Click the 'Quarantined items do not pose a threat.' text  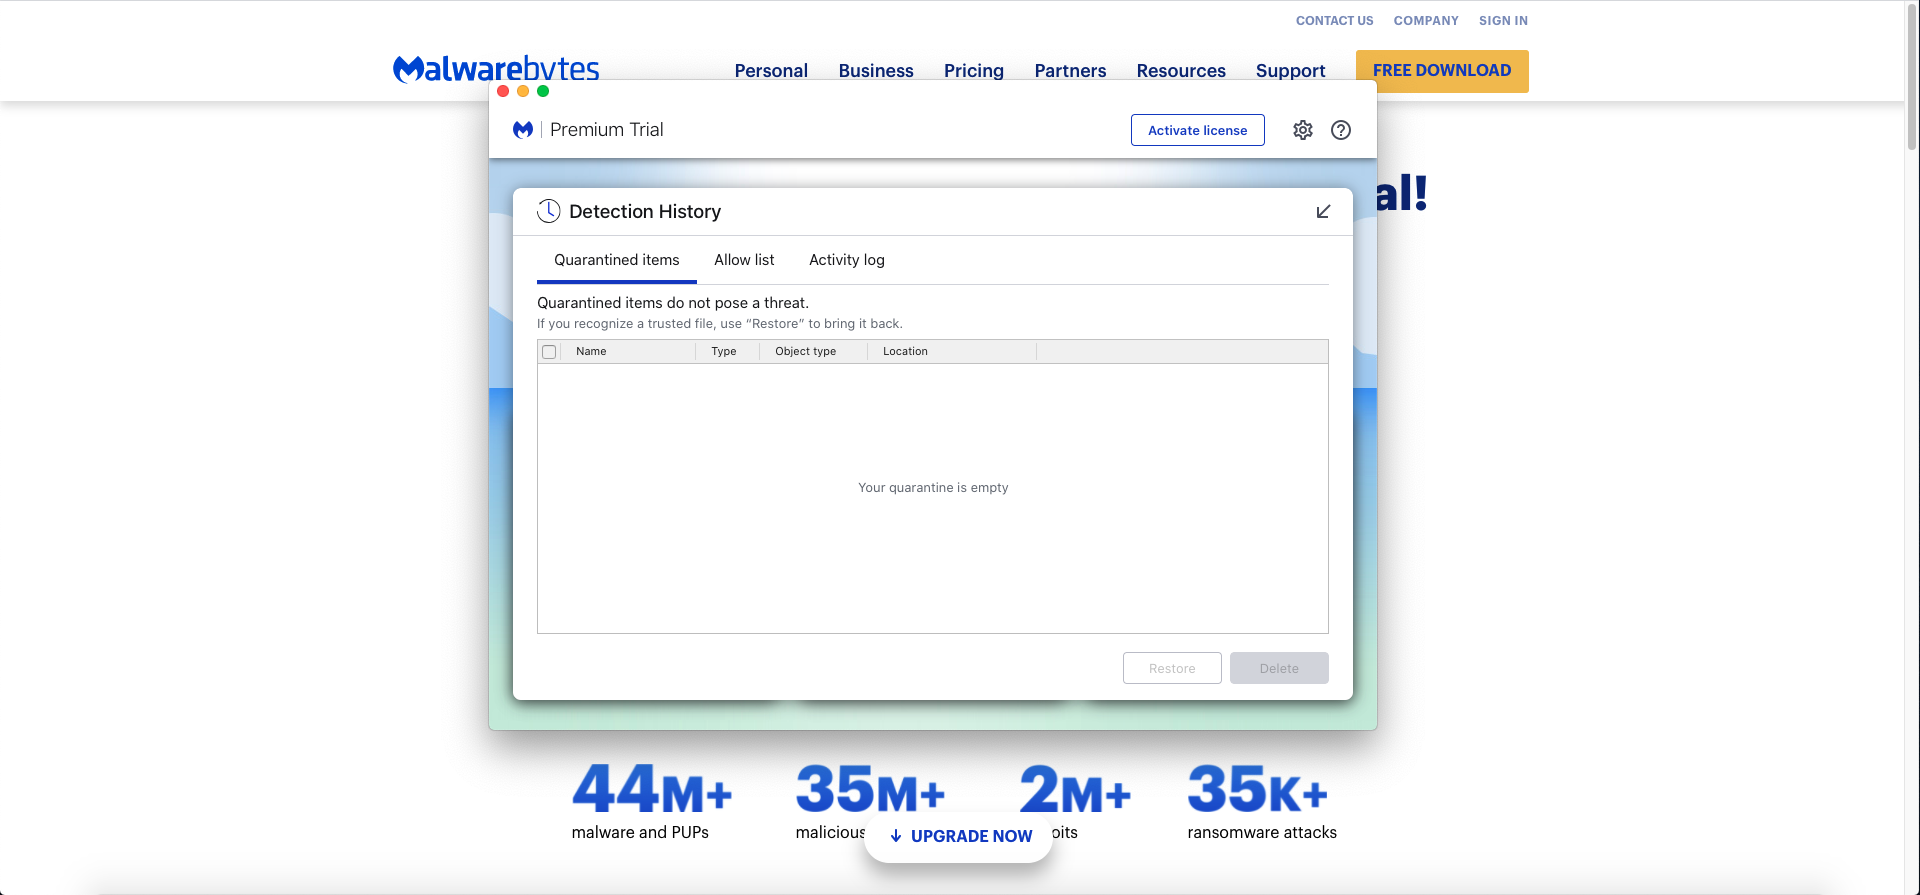[673, 303]
